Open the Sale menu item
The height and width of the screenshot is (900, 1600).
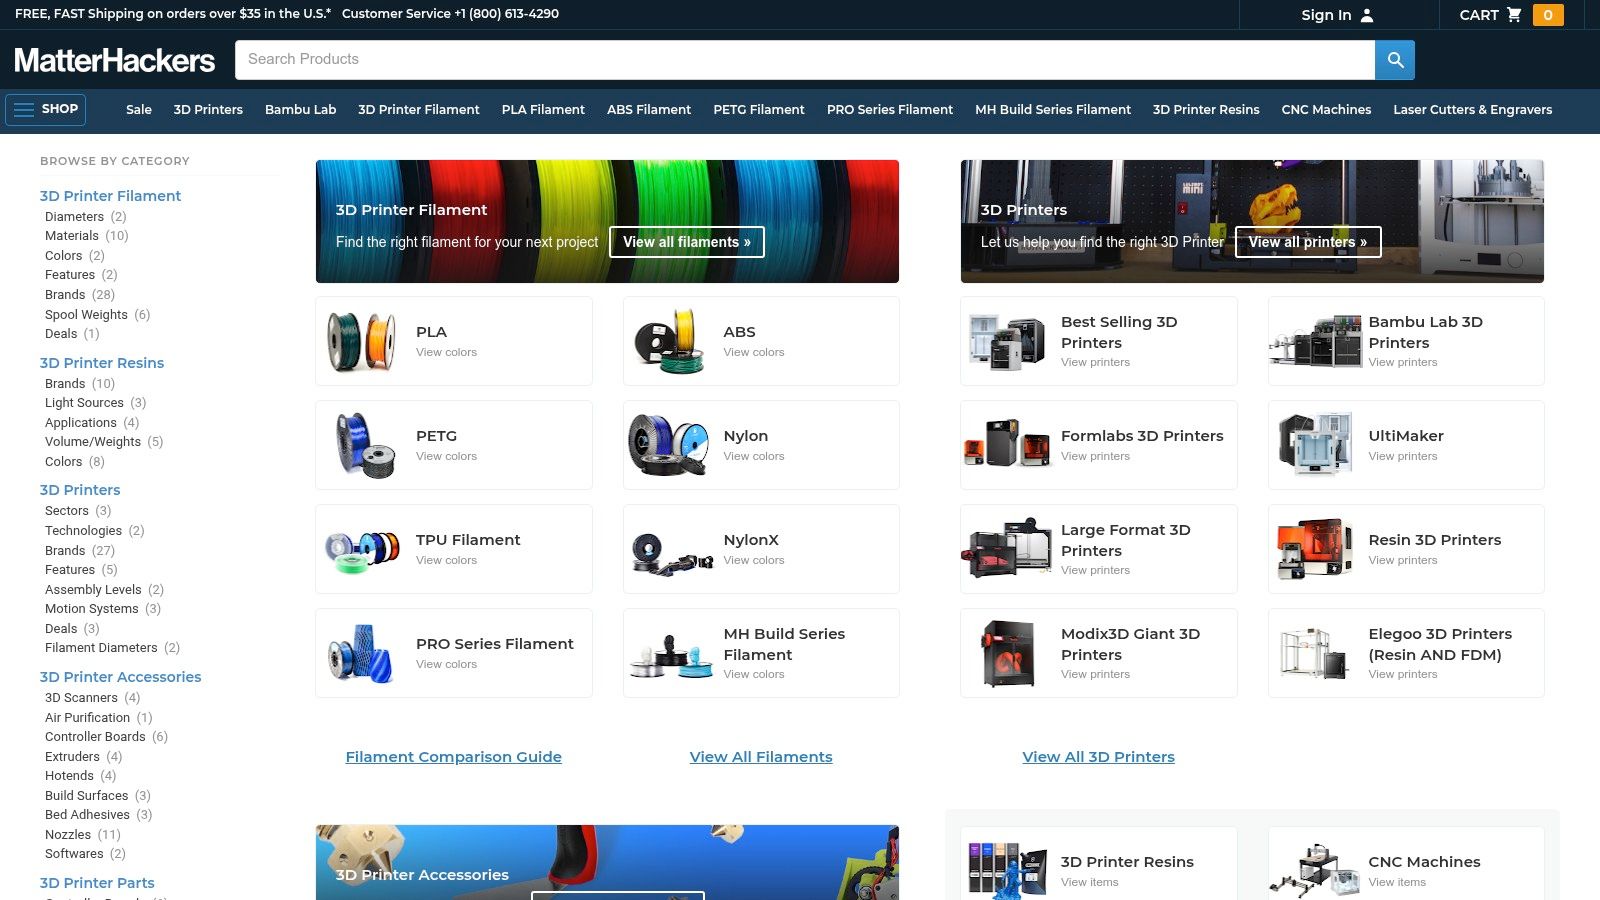pos(139,110)
